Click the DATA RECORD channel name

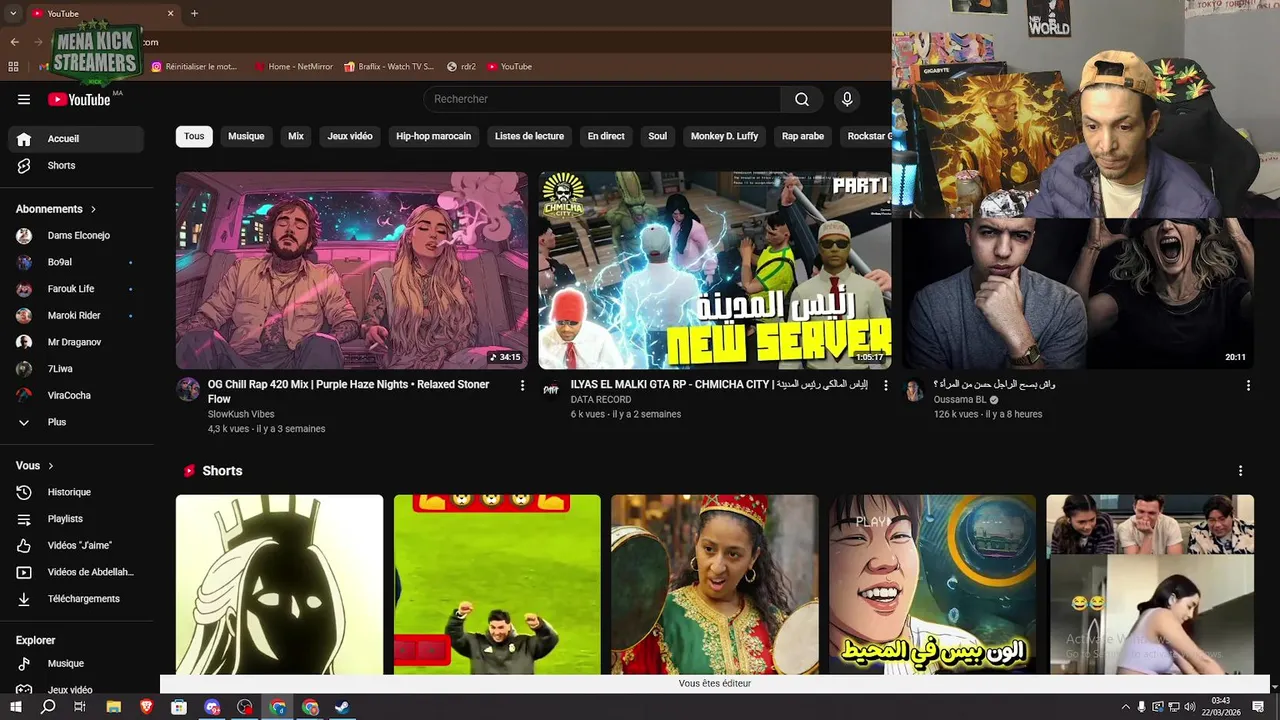[x=601, y=400]
